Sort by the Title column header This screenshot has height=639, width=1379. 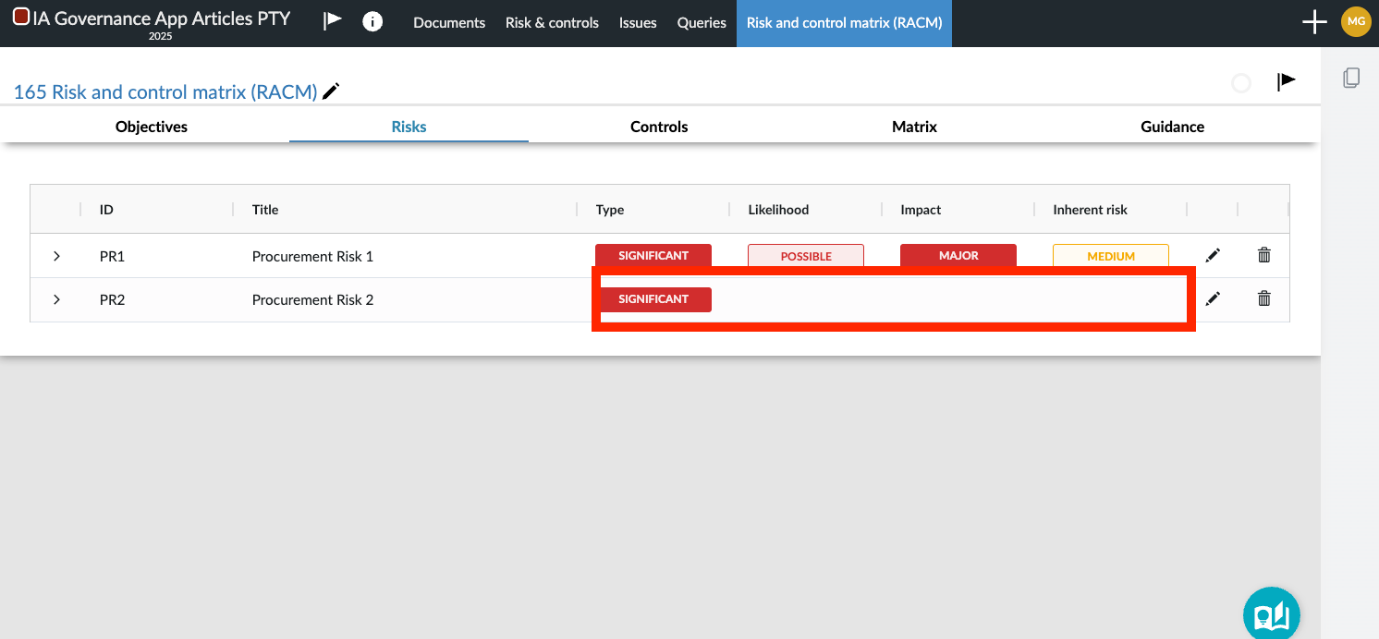265,210
